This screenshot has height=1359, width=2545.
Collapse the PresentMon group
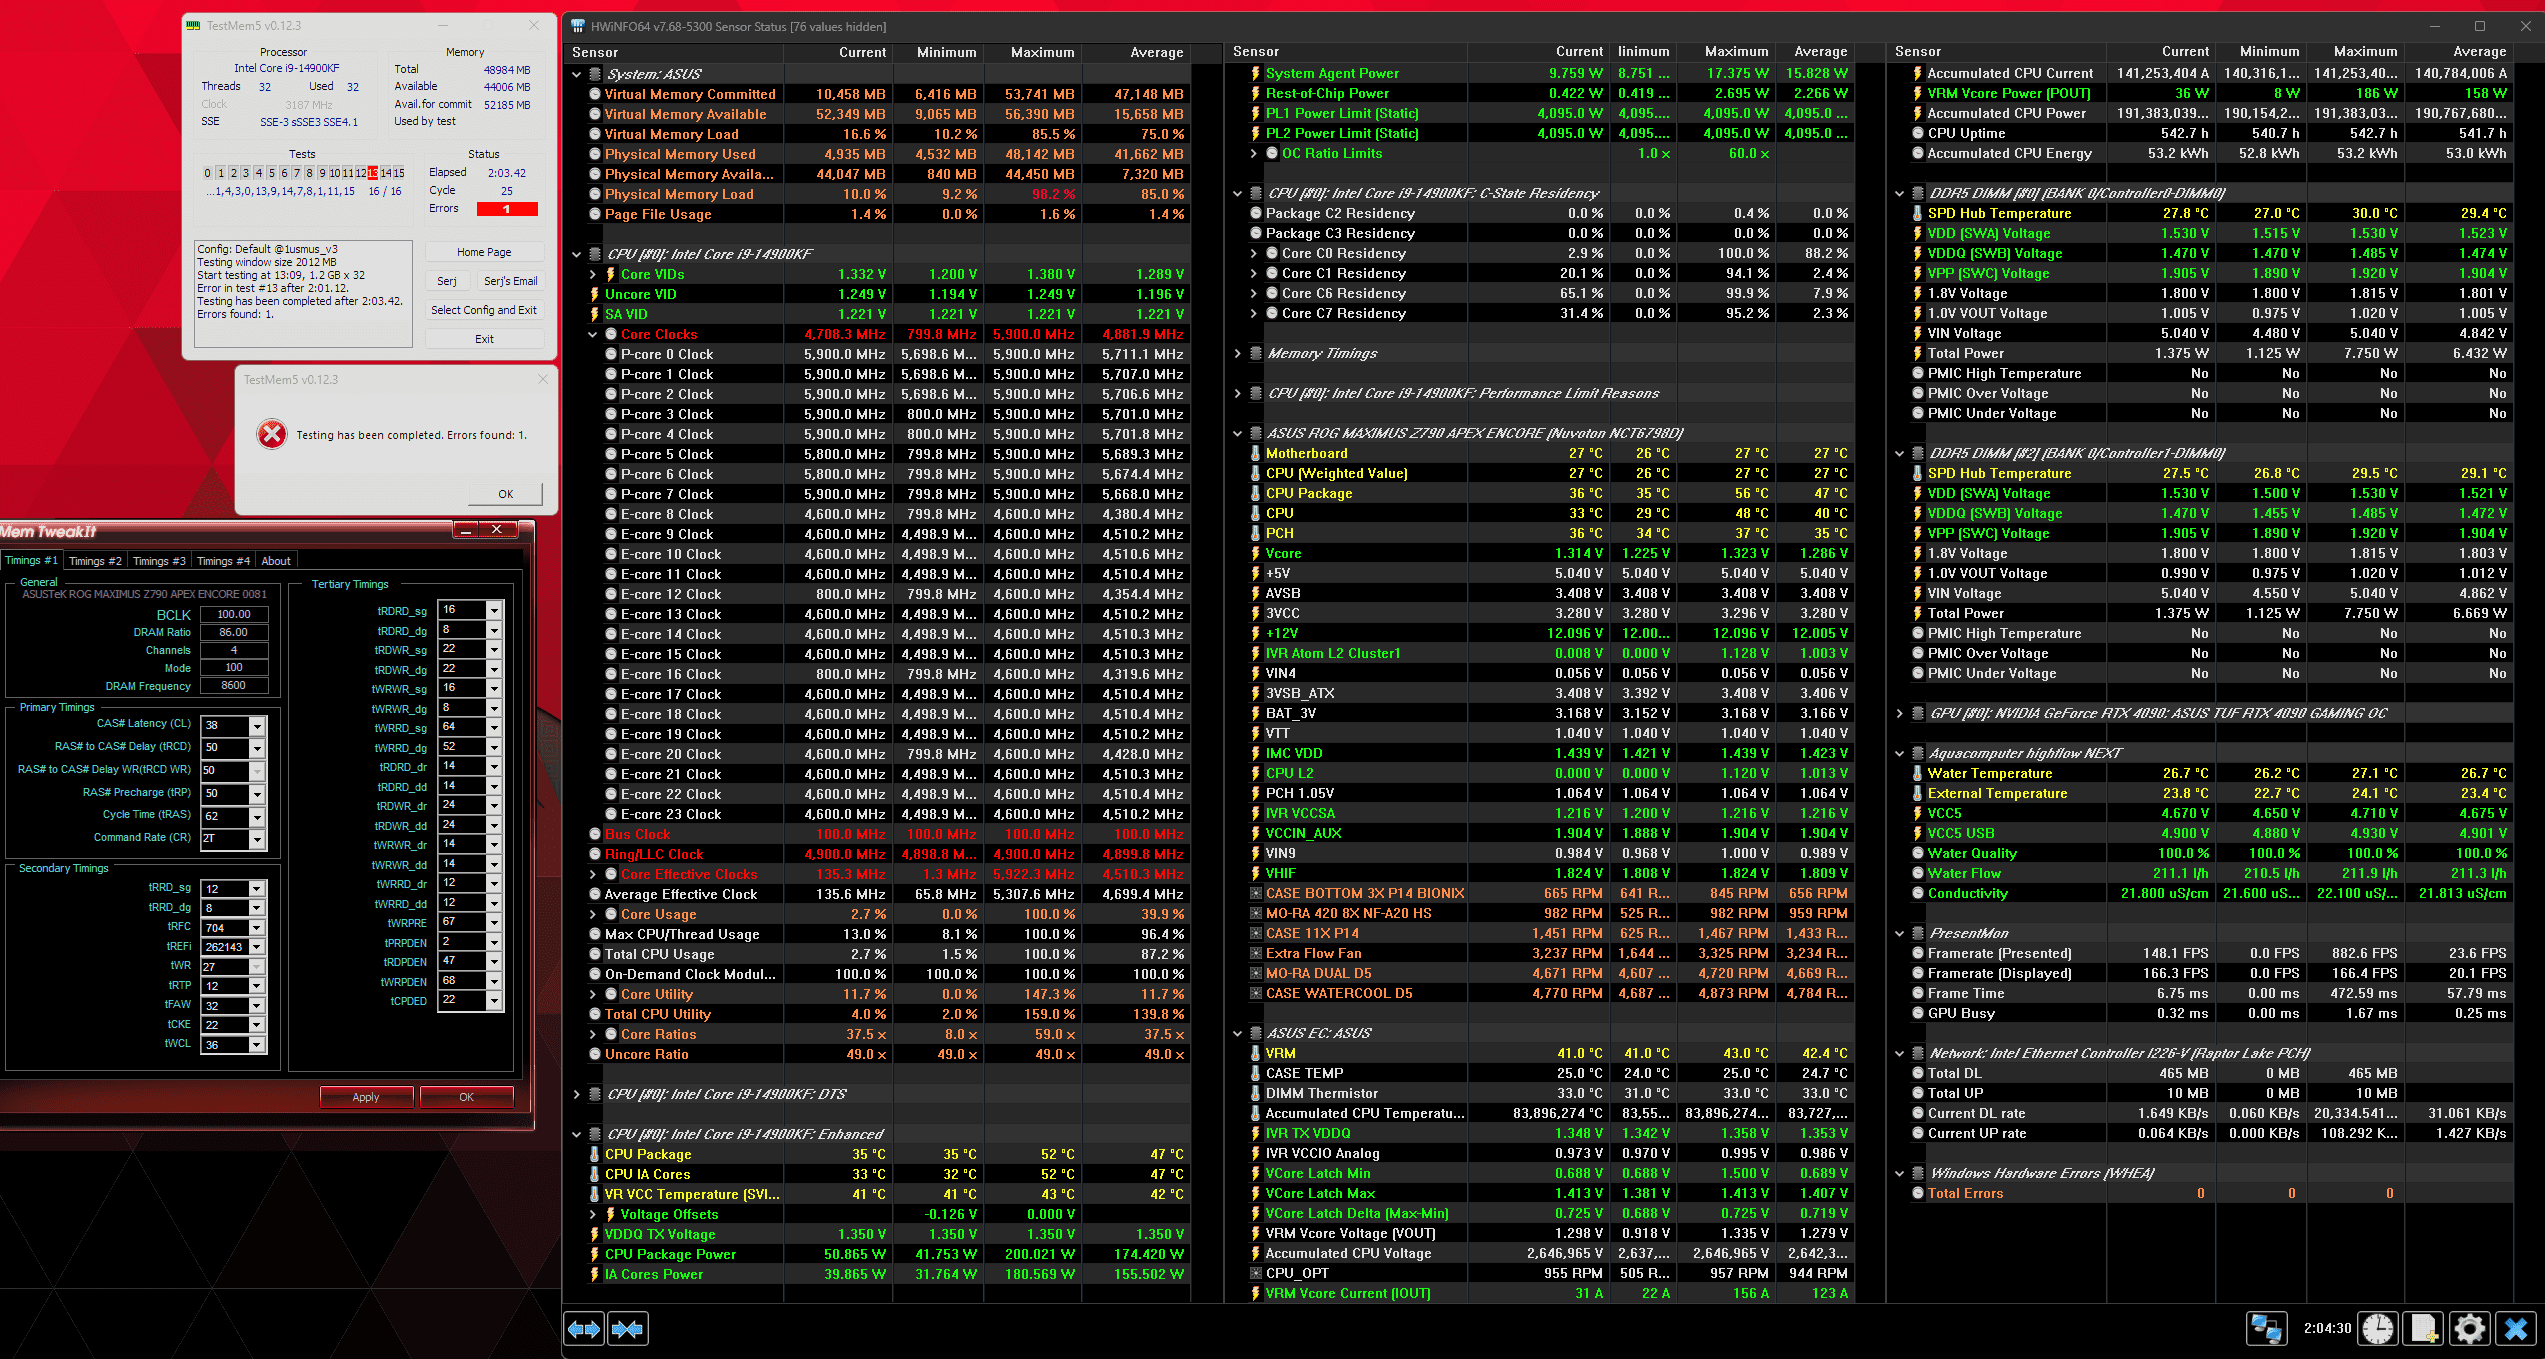pyautogui.click(x=1900, y=933)
